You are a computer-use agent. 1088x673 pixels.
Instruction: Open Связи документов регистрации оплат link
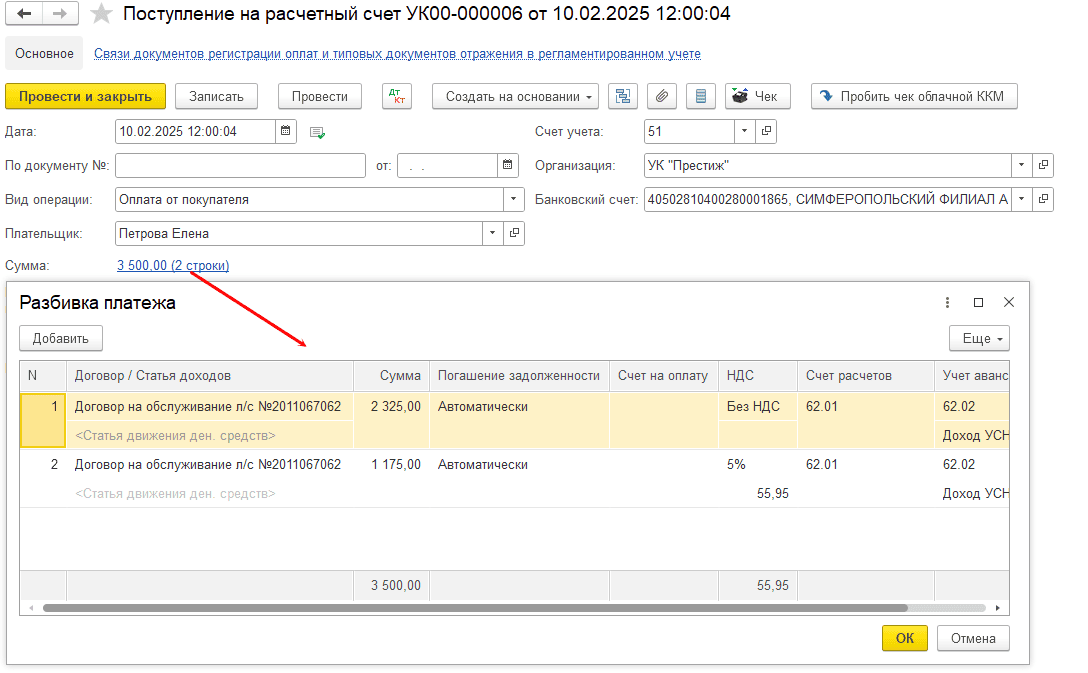point(397,54)
